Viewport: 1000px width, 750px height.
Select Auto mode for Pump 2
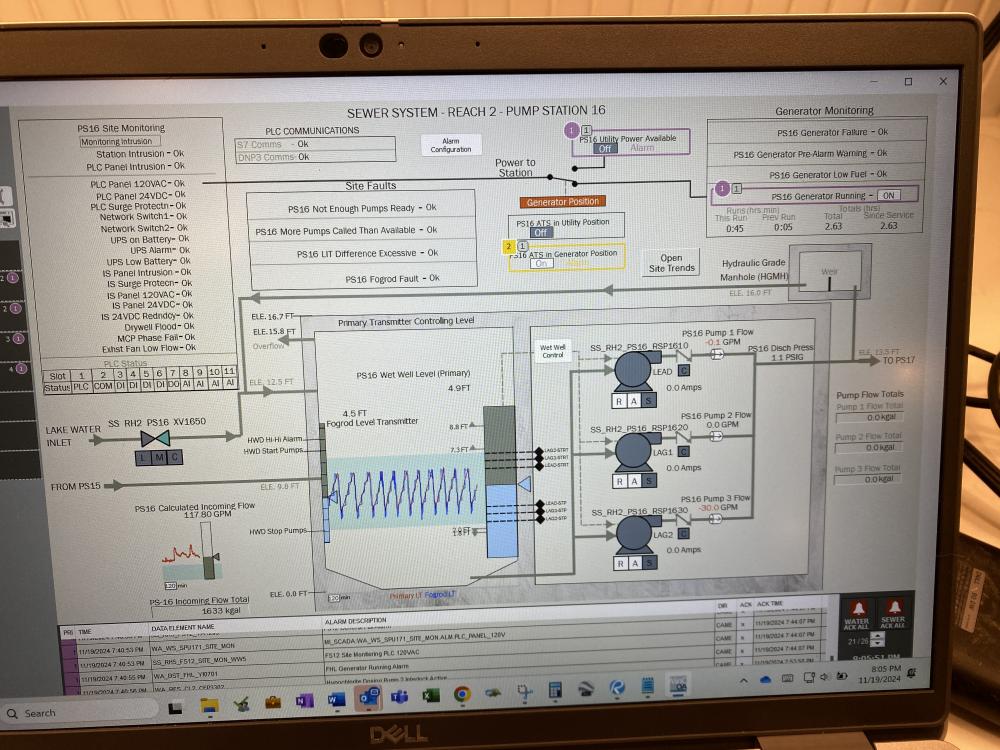click(x=634, y=480)
